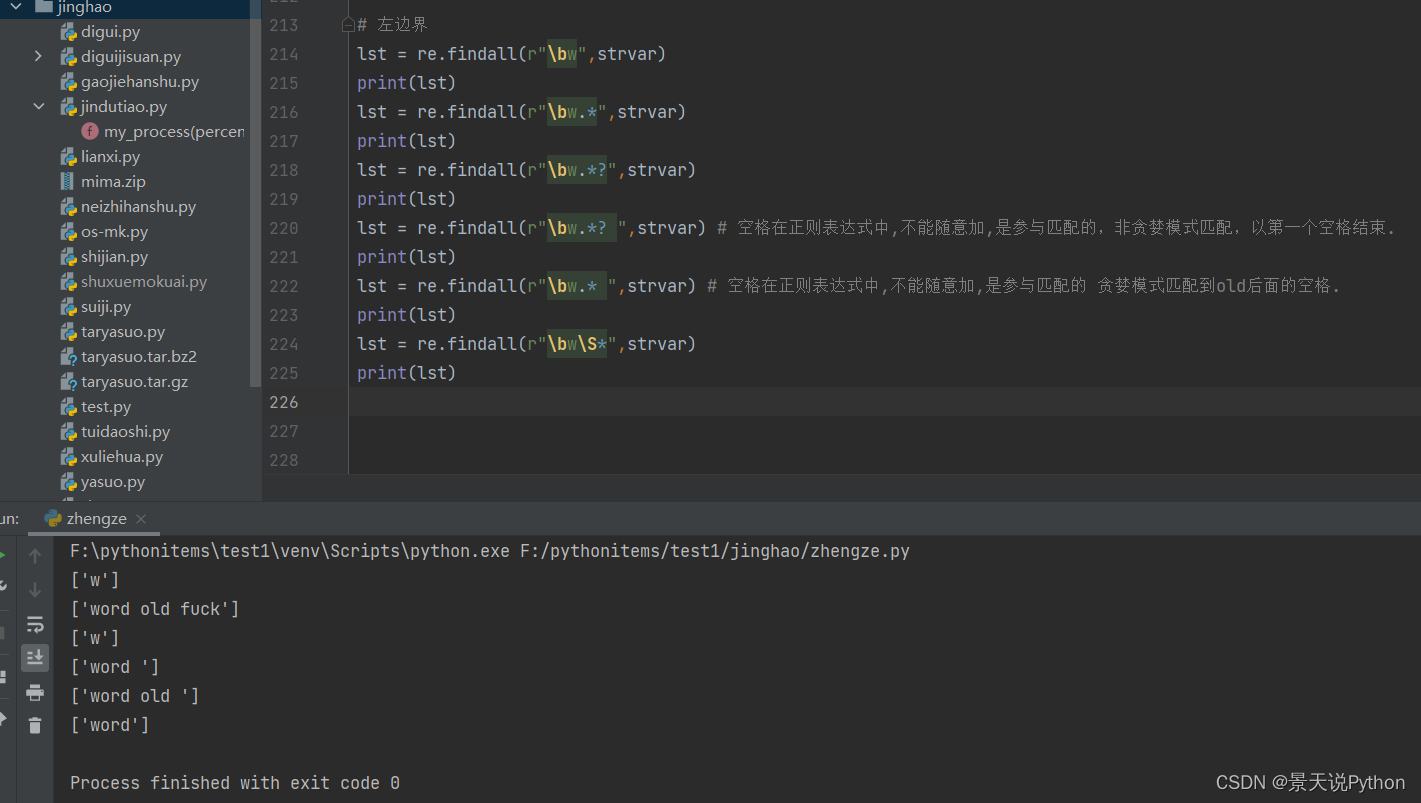Open os-mk.py in the project tree
The image size is (1421, 803).
point(114,232)
